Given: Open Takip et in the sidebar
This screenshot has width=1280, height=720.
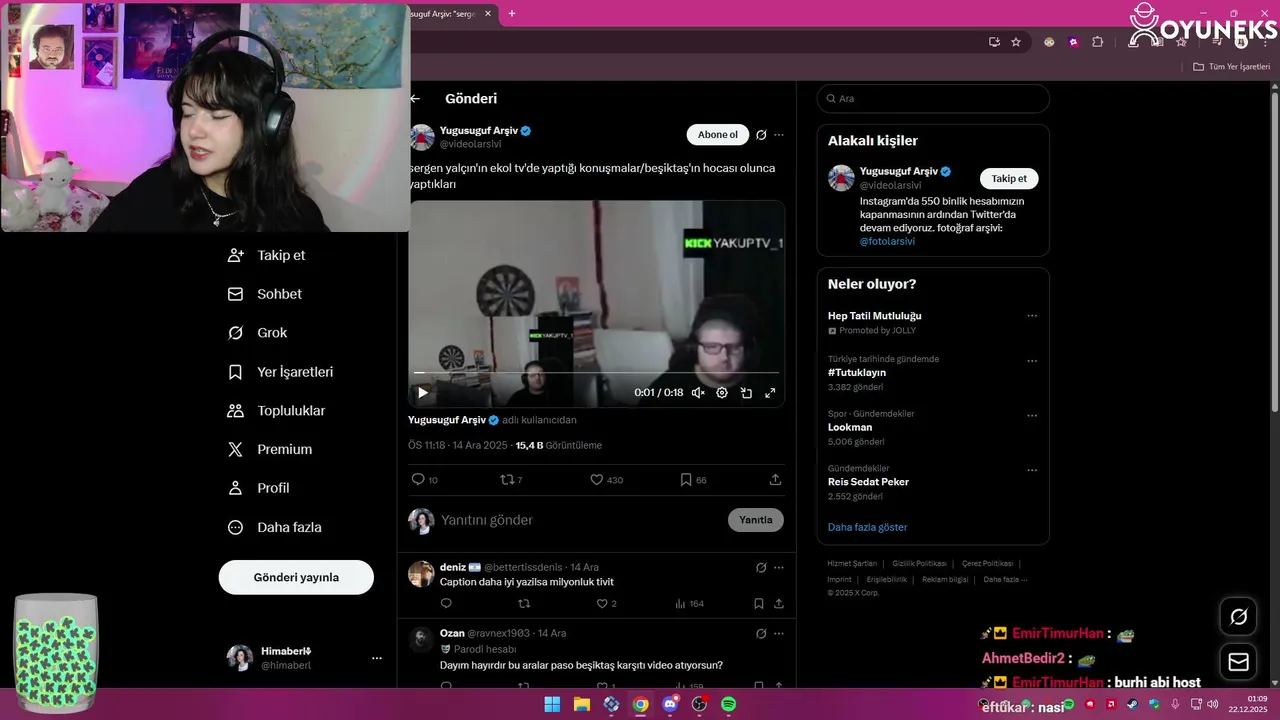Looking at the screenshot, I should (267, 255).
